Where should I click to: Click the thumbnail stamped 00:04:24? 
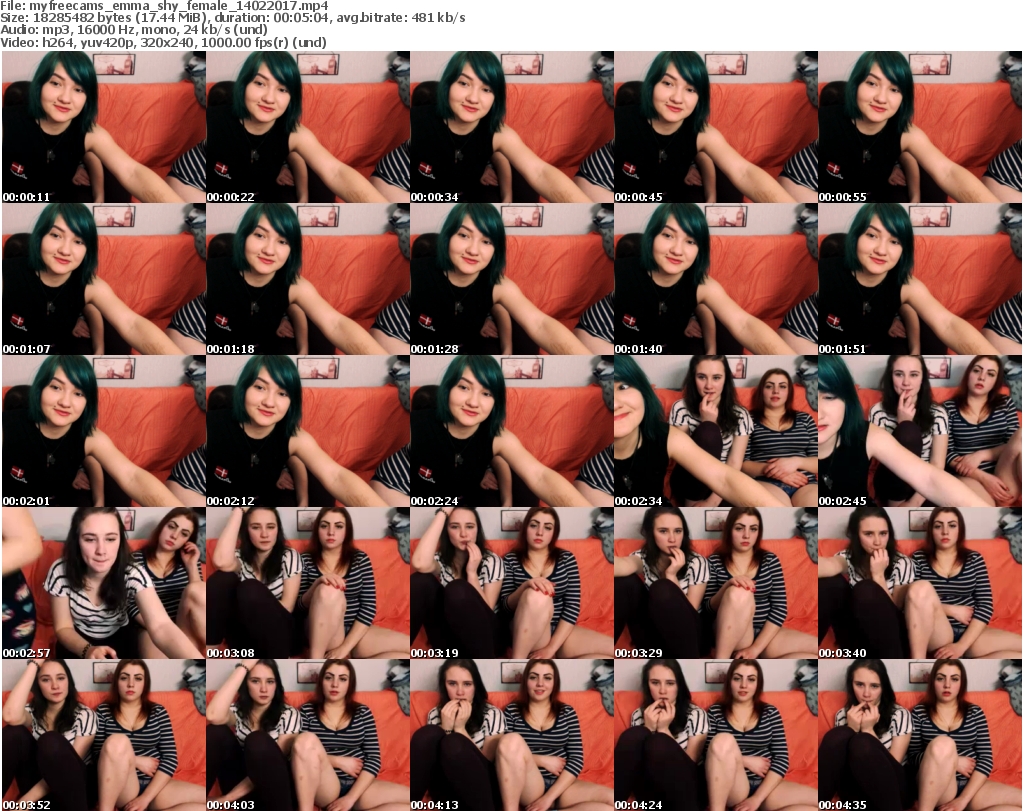point(716,735)
